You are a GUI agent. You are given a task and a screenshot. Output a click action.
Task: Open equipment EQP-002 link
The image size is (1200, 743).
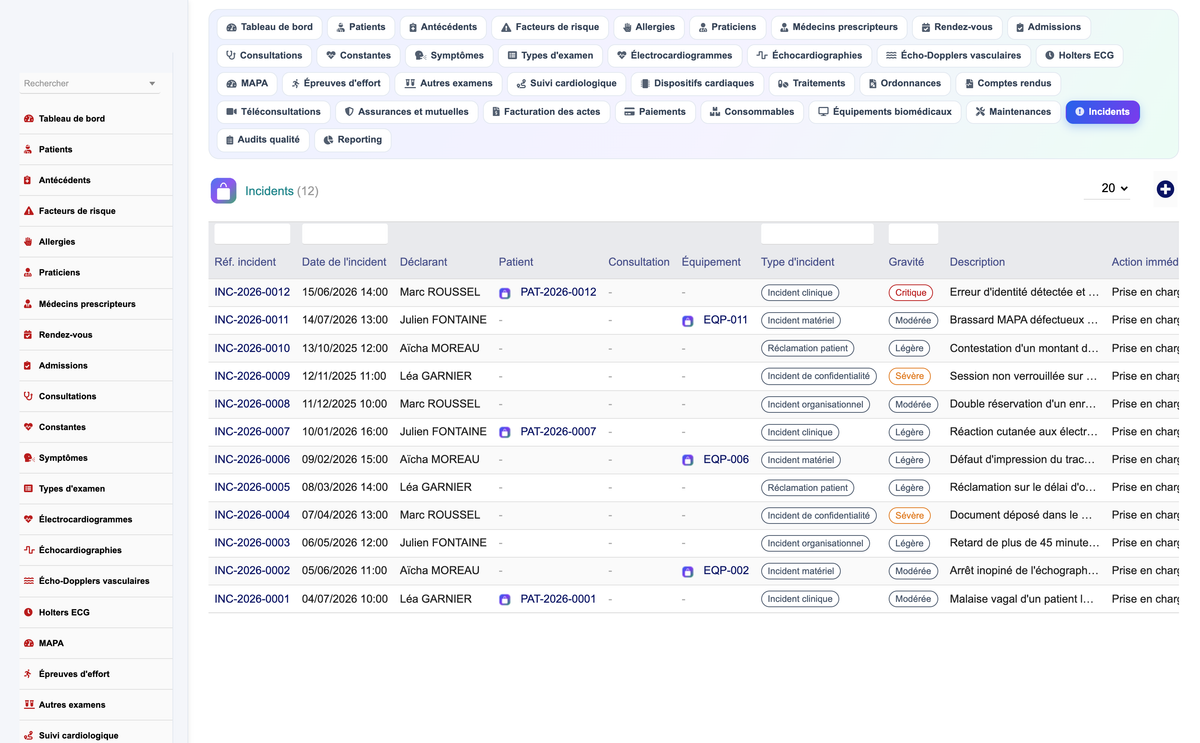pyautogui.click(x=725, y=571)
